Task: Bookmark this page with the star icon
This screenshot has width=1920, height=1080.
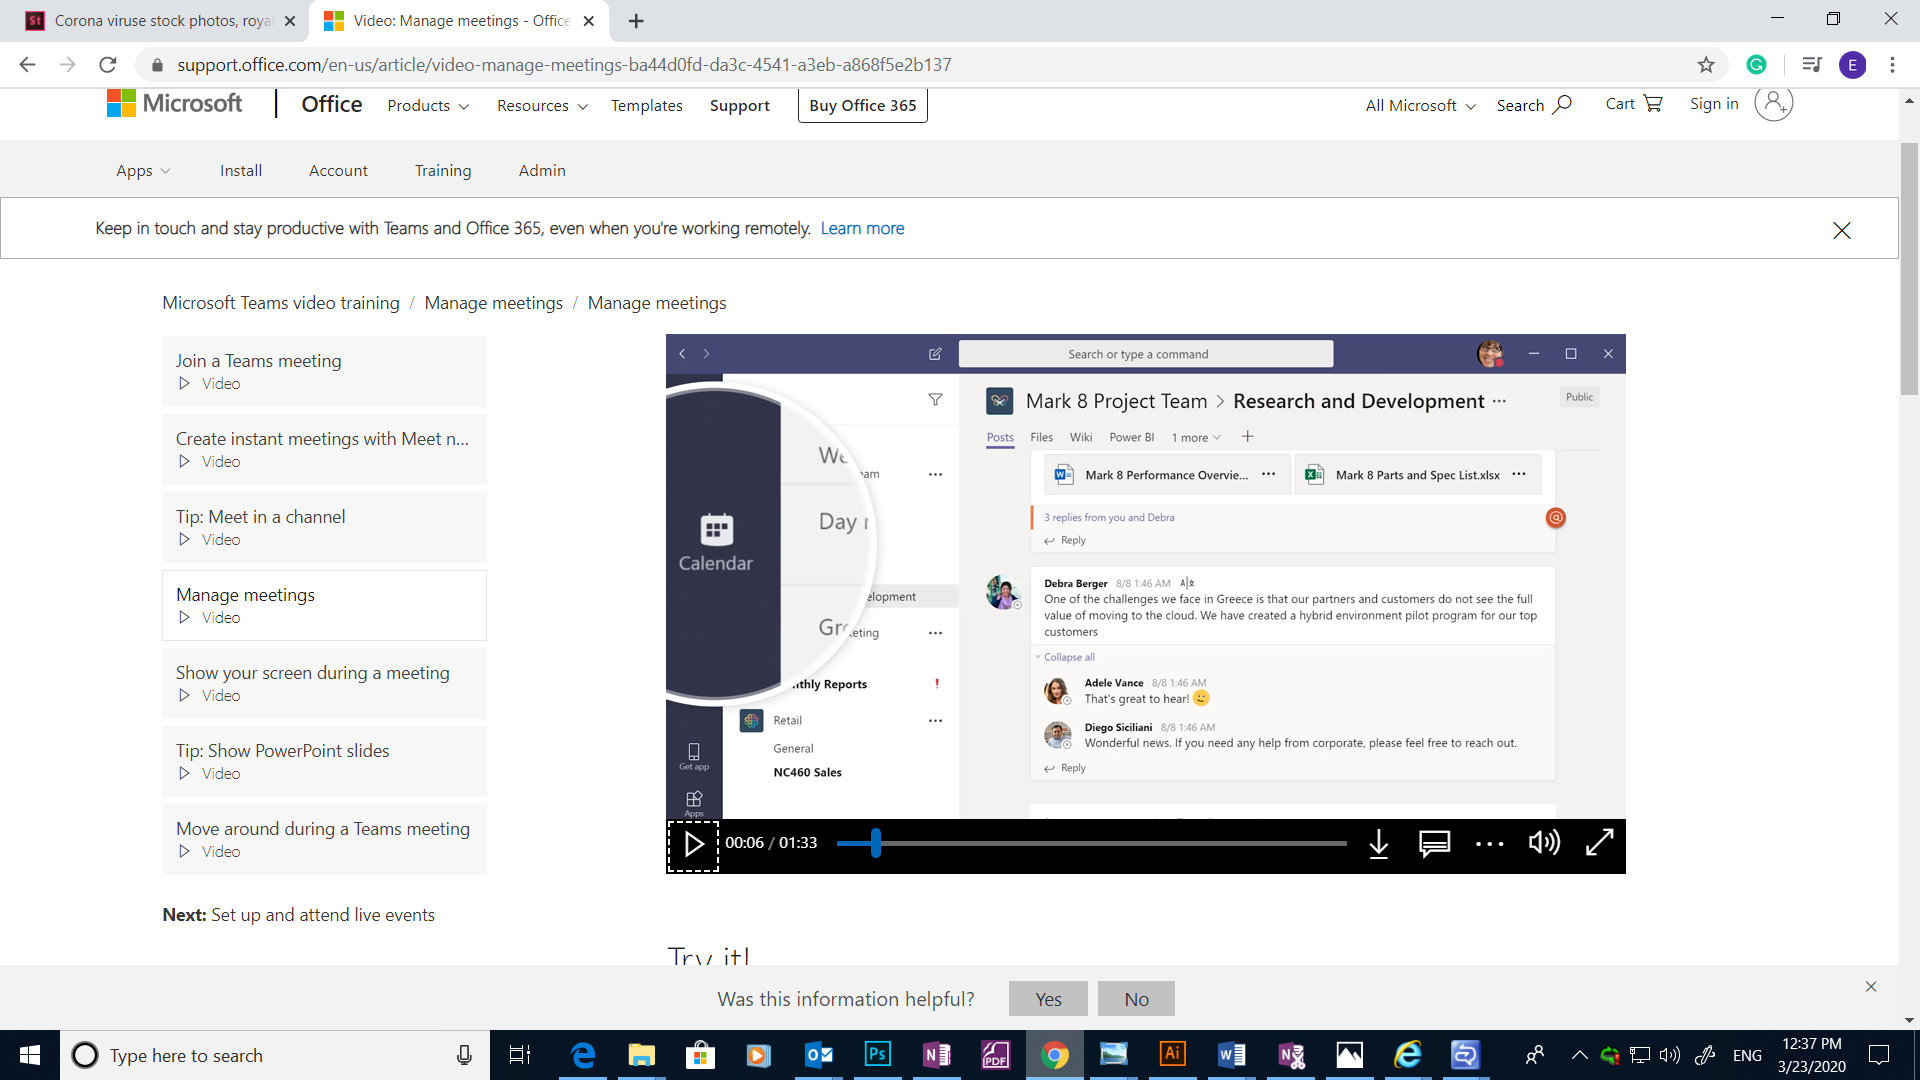Action: [x=1706, y=65]
